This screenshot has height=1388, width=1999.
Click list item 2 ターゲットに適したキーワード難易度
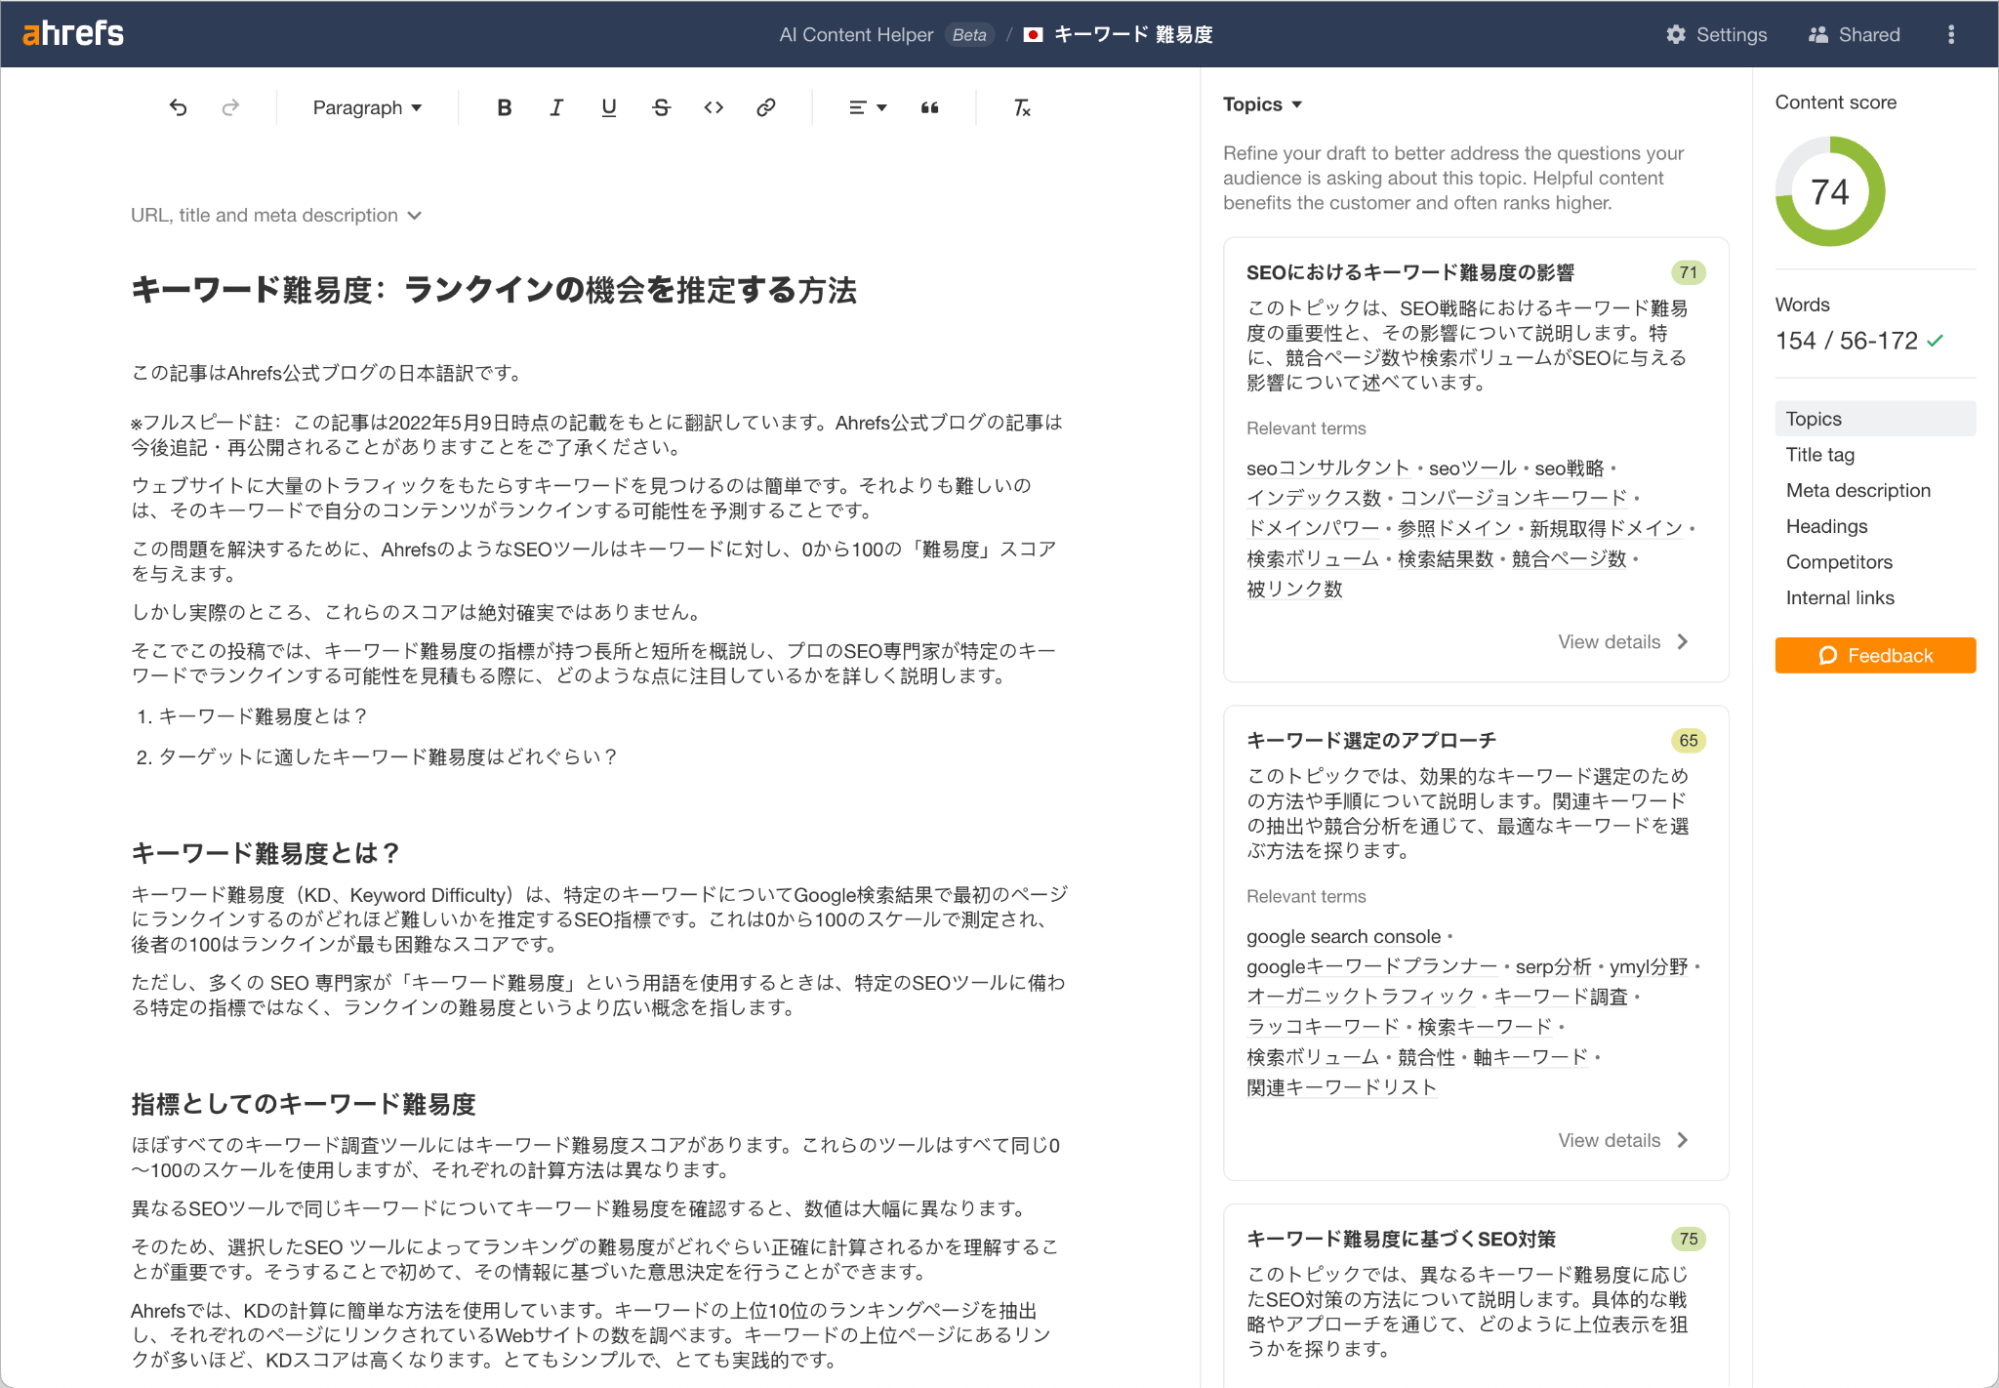click(388, 757)
